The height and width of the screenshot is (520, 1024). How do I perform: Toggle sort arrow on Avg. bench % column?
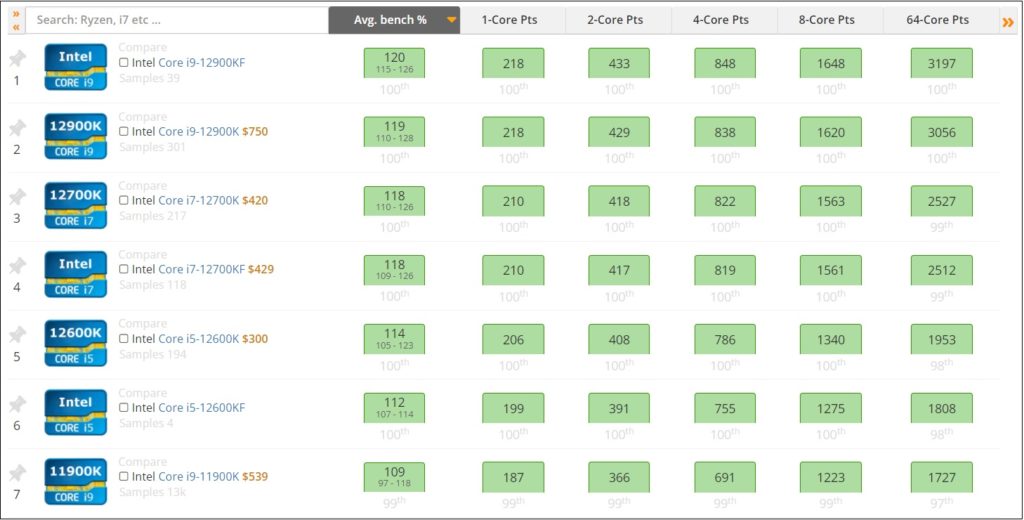pyautogui.click(x=451, y=20)
